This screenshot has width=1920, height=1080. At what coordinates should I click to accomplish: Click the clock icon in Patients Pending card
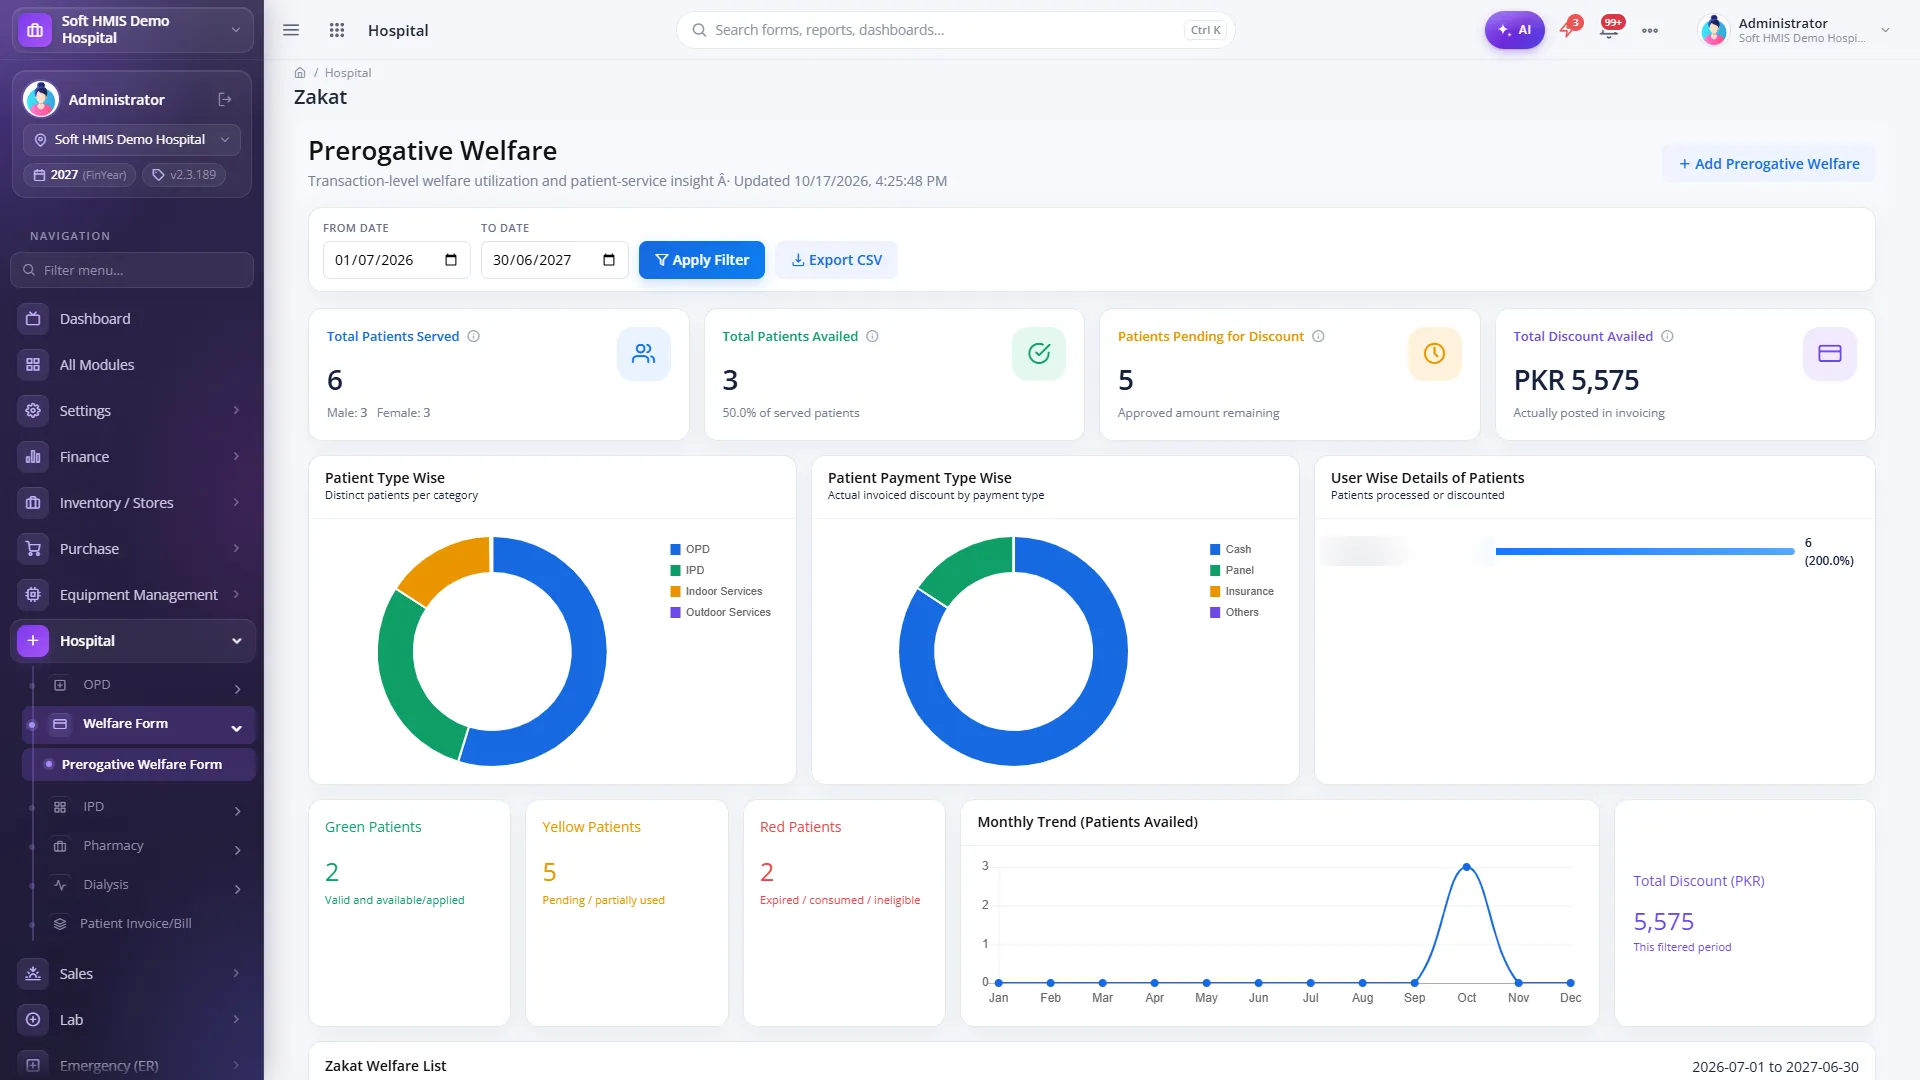click(x=1434, y=354)
